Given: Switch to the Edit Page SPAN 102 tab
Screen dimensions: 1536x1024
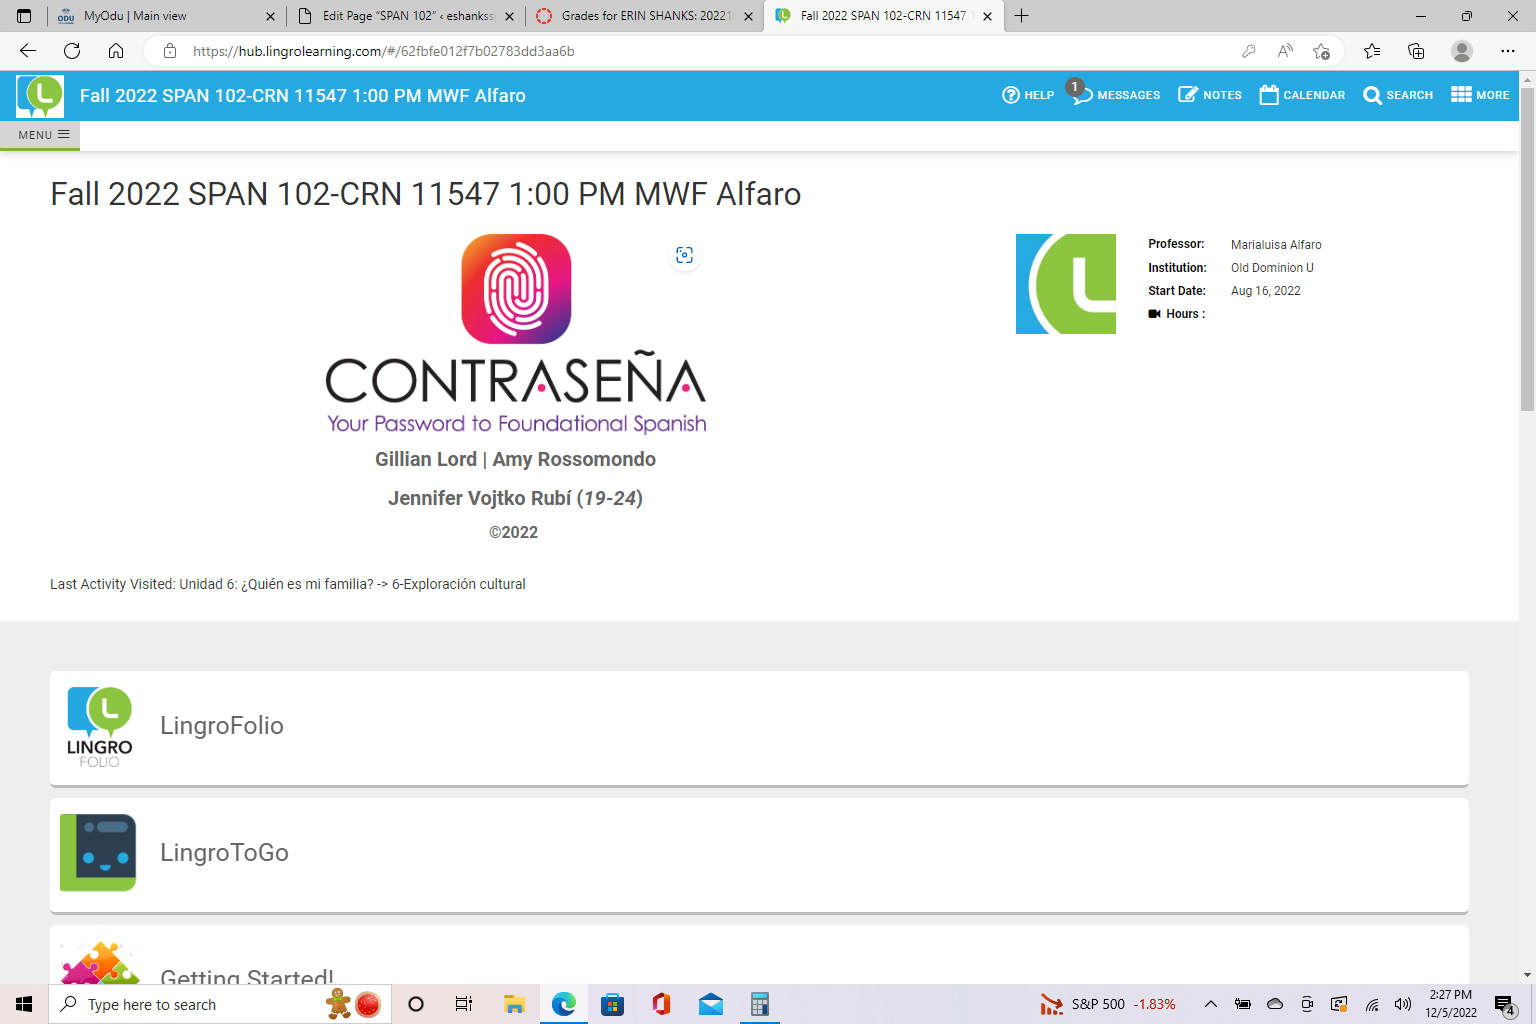Looking at the screenshot, I should point(406,16).
